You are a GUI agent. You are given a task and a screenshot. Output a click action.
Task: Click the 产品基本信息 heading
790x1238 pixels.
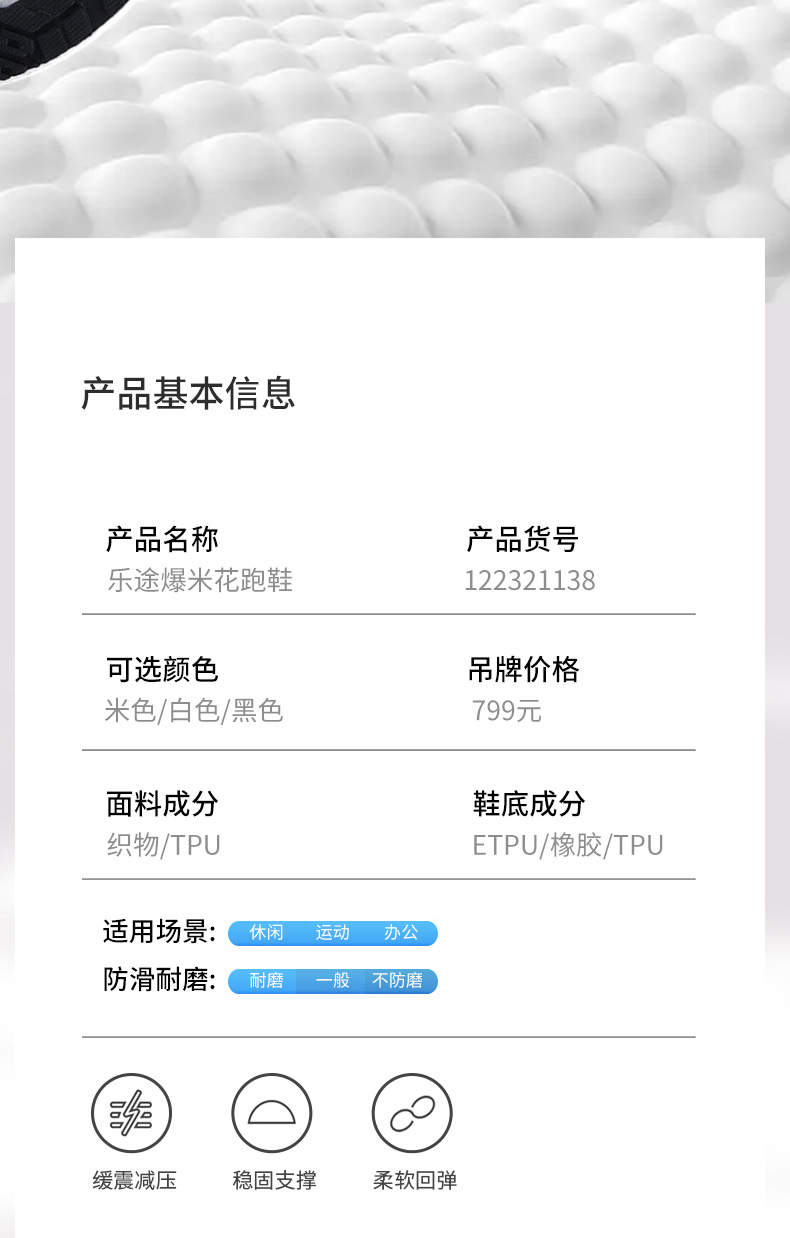click(188, 394)
